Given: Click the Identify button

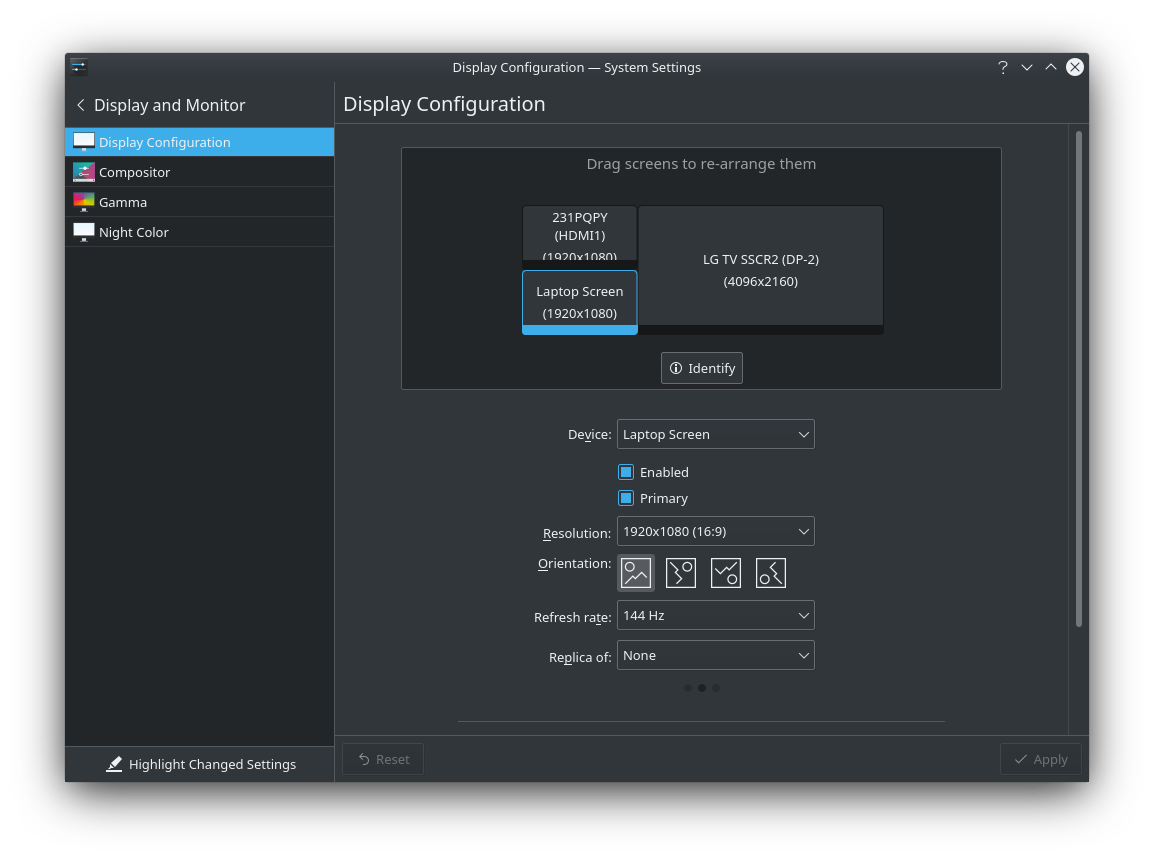Looking at the screenshot, I should [x=701, y=368].
